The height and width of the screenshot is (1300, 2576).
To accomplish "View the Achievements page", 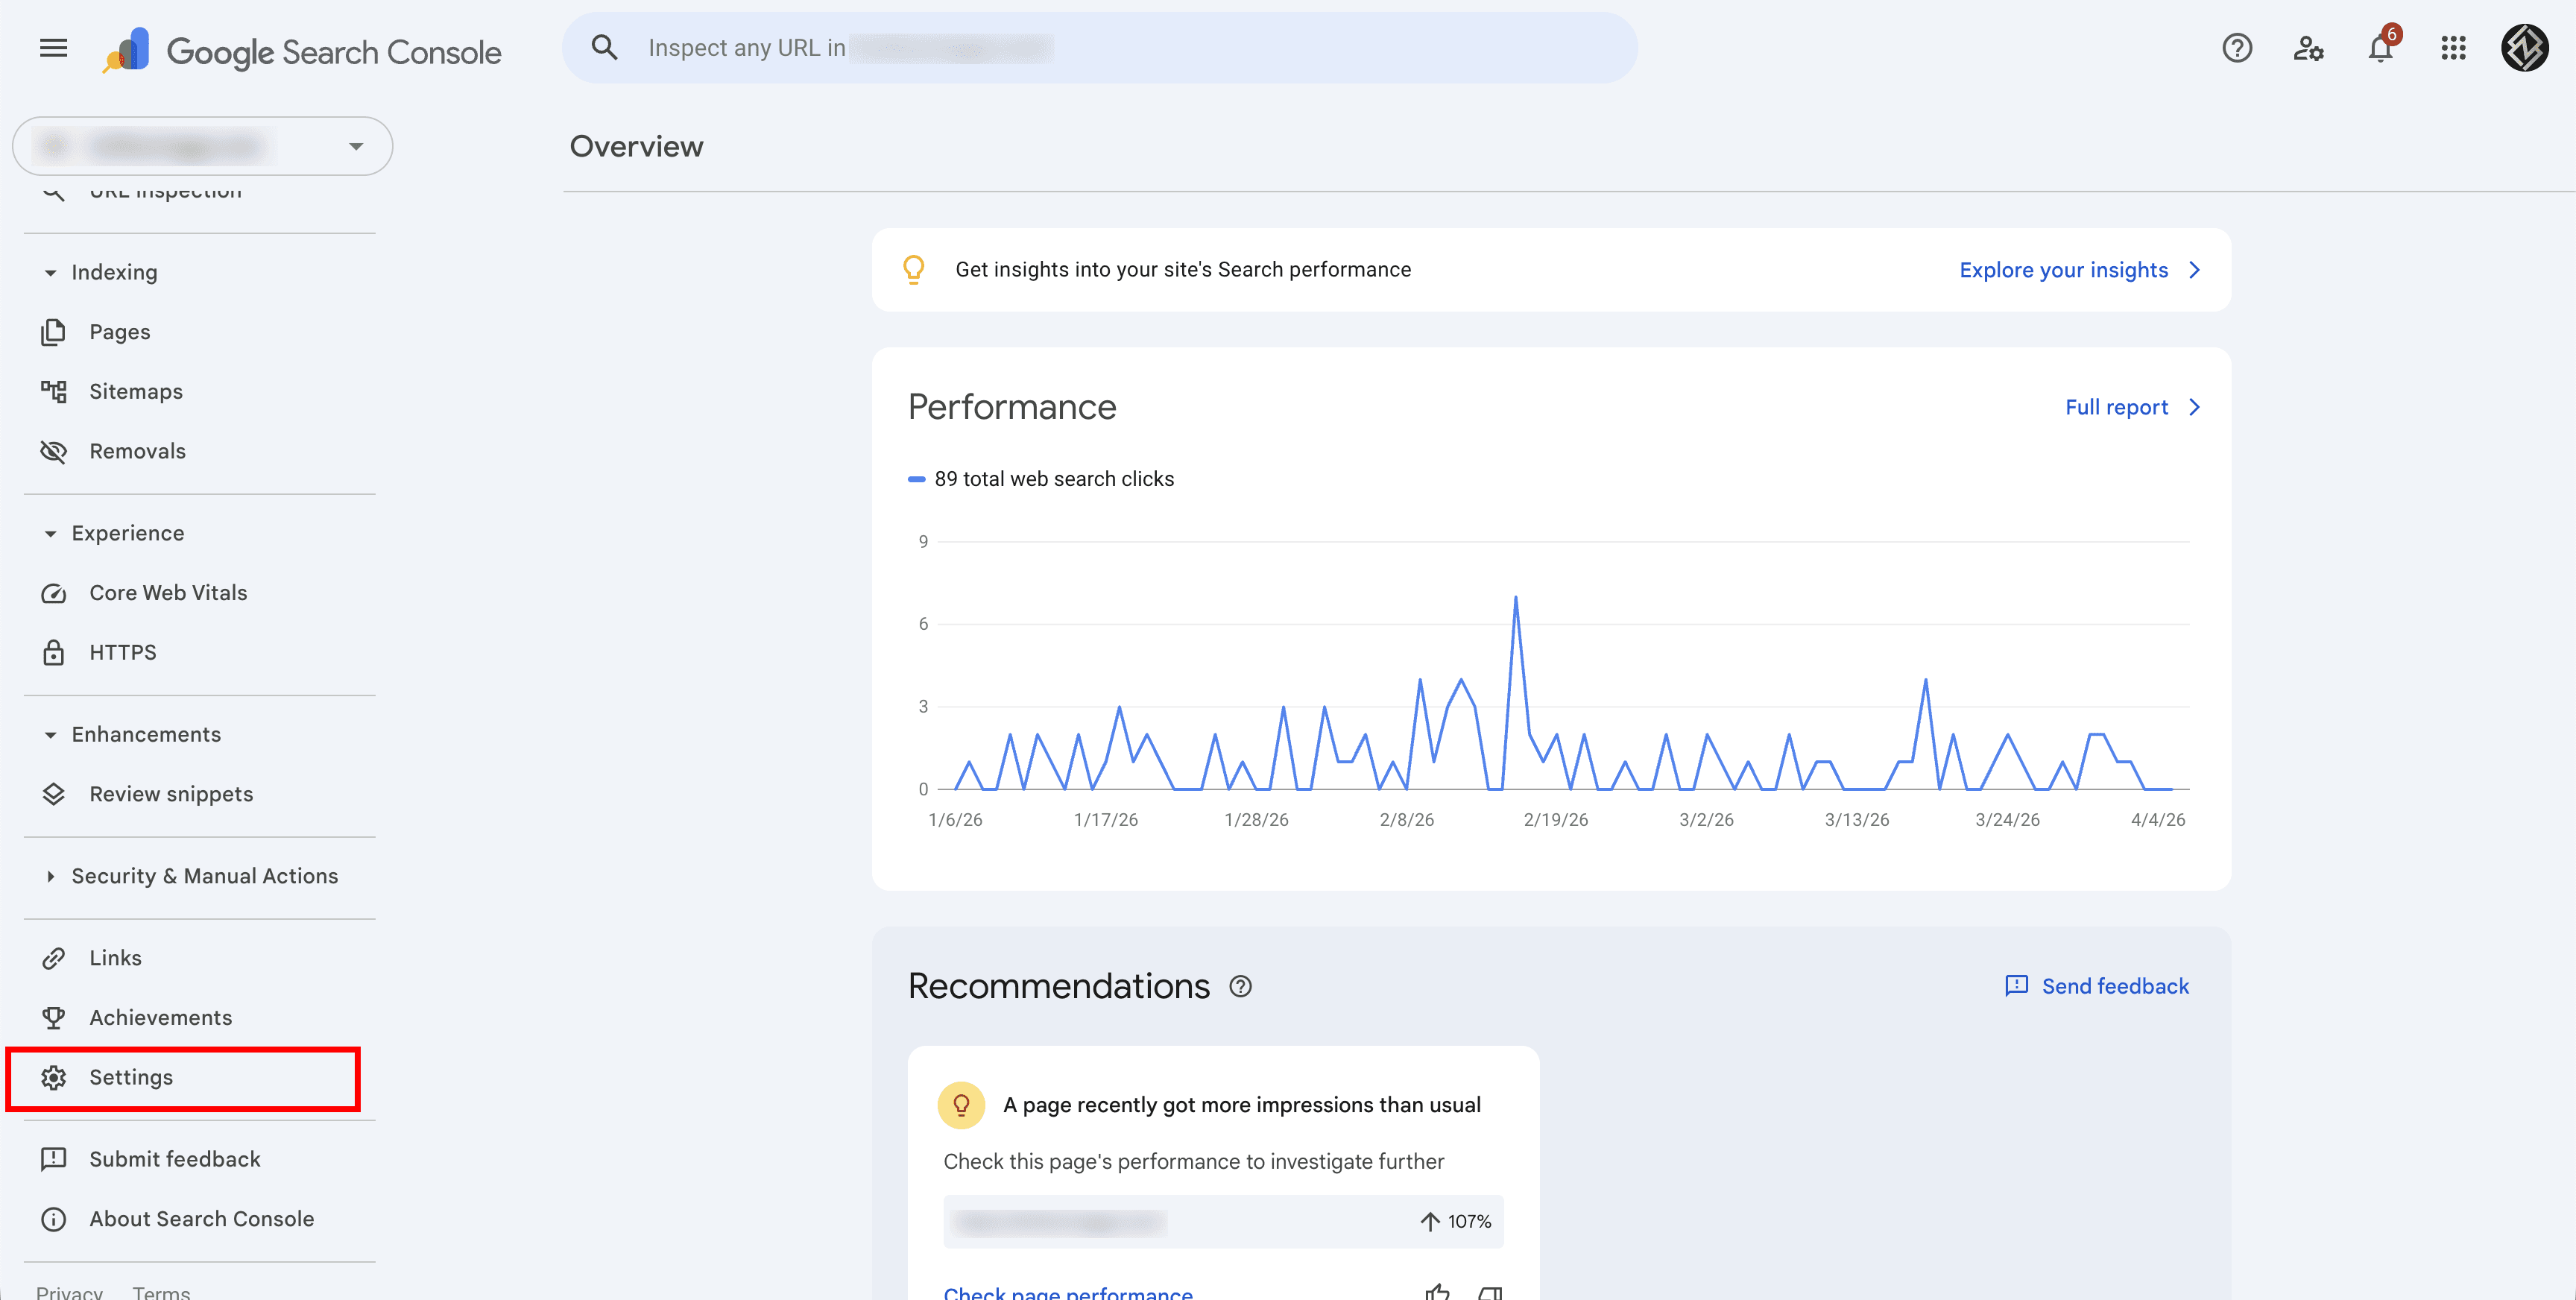I will (160, 1017).
